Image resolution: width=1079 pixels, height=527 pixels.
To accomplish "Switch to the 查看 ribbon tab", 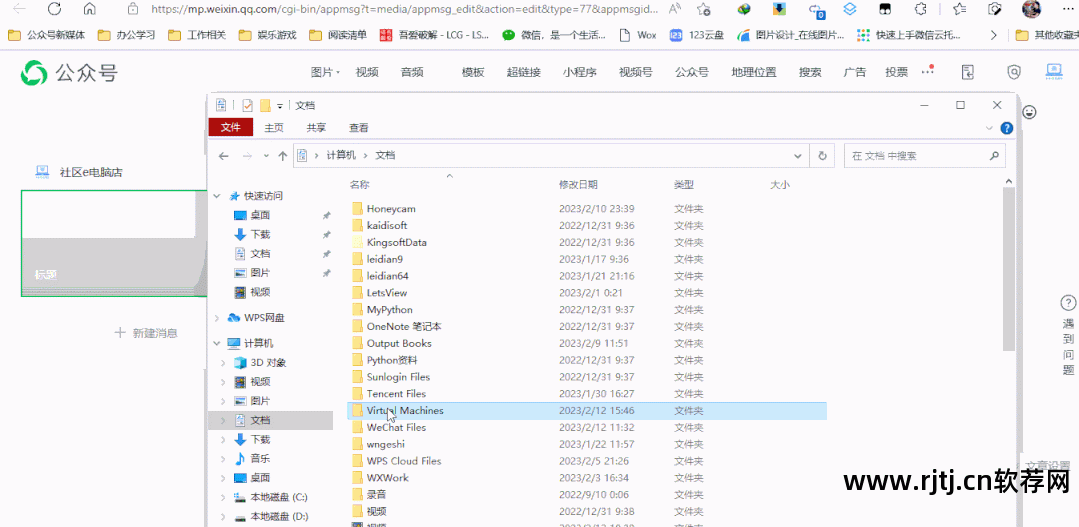I will tap(358, 128).
